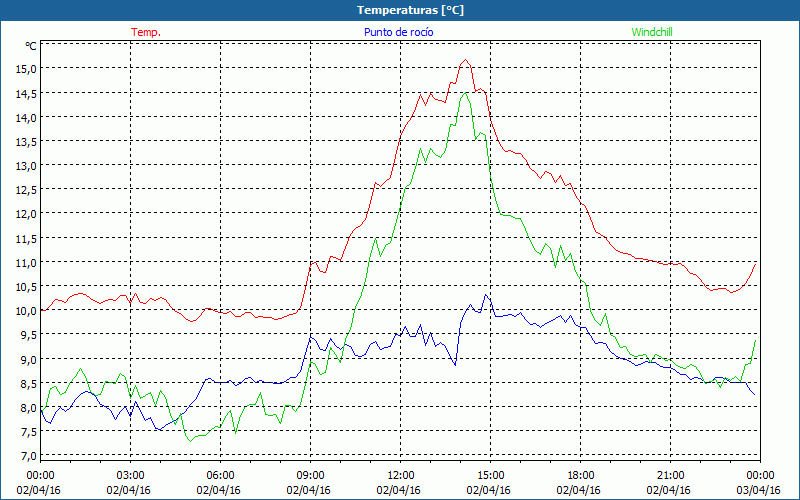This screenshot has height=500, width=800.
Task: Click the "8,0" y-axis value
Action: pos(29,408)
